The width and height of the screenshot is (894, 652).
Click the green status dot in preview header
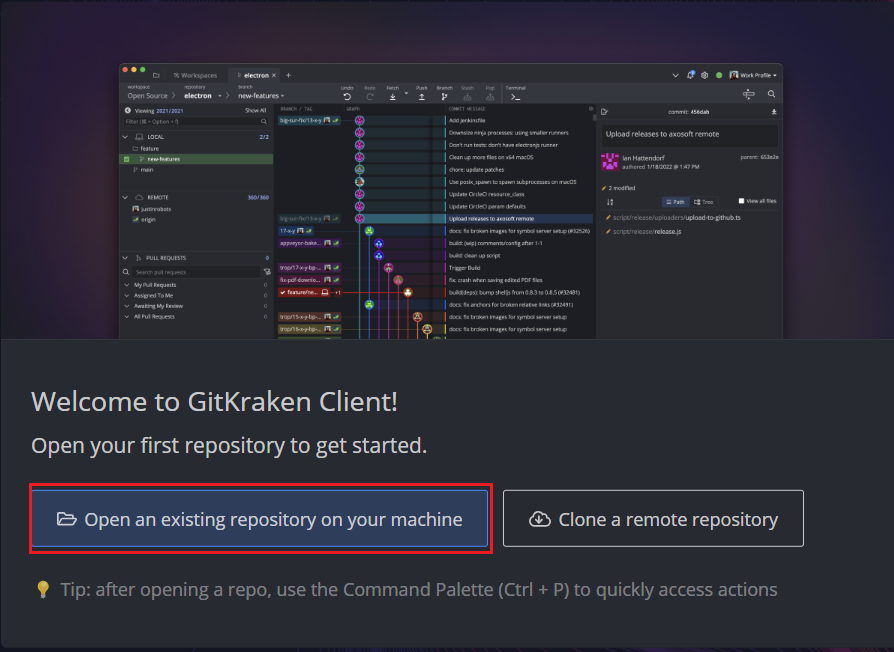point(719,75)
